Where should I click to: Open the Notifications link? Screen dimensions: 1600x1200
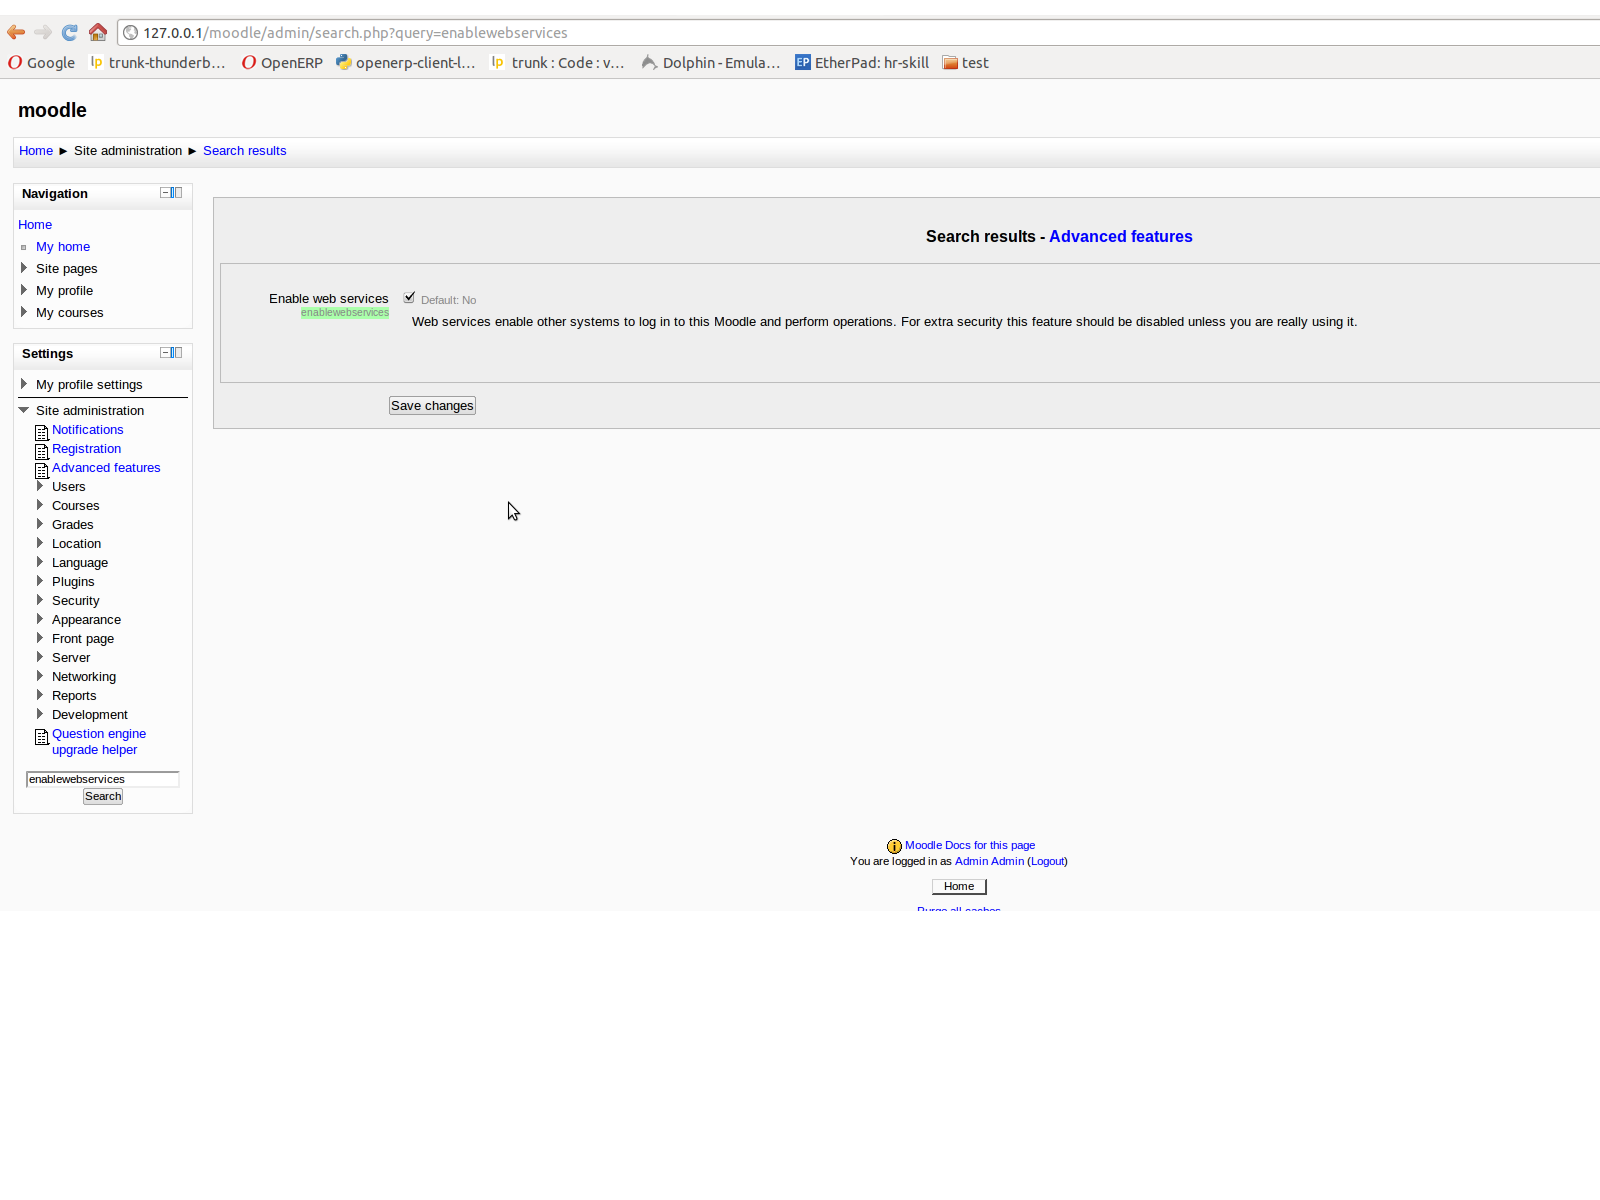pos(88,430)
